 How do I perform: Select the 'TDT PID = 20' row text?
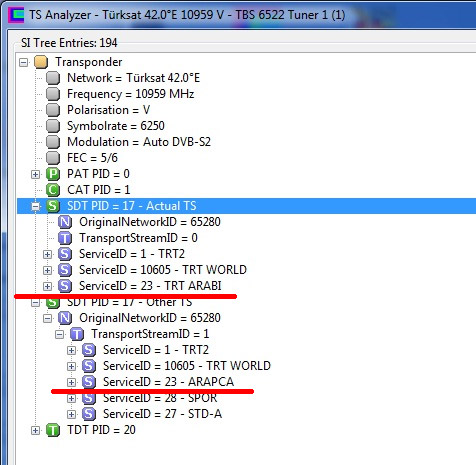pos(101,430)
